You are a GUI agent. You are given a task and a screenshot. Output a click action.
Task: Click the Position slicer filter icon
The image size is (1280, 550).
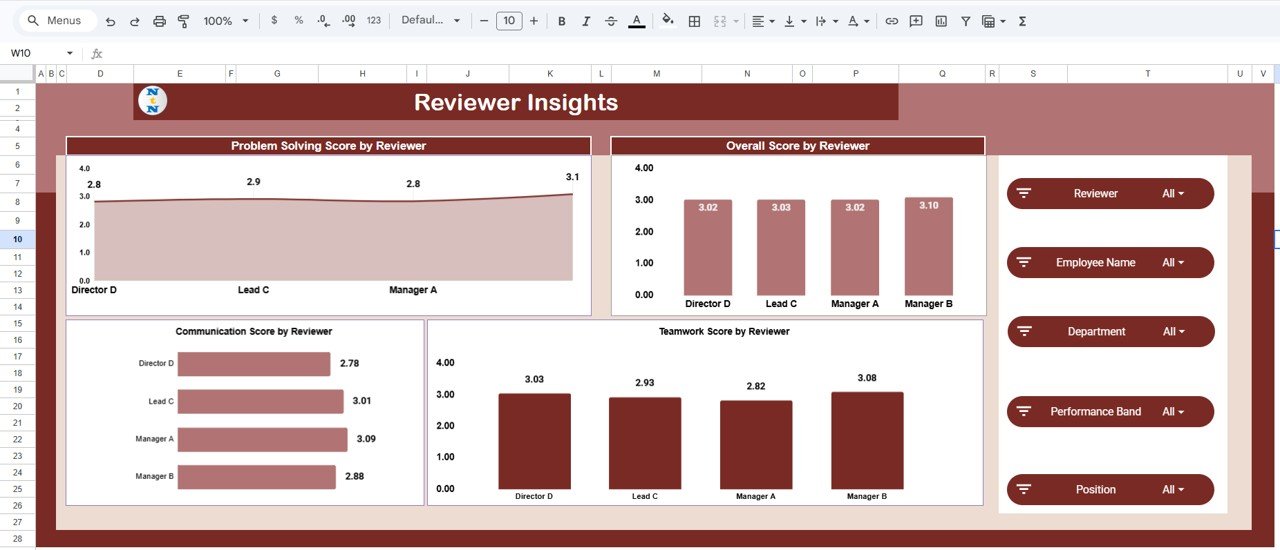tap(1023, 490)
